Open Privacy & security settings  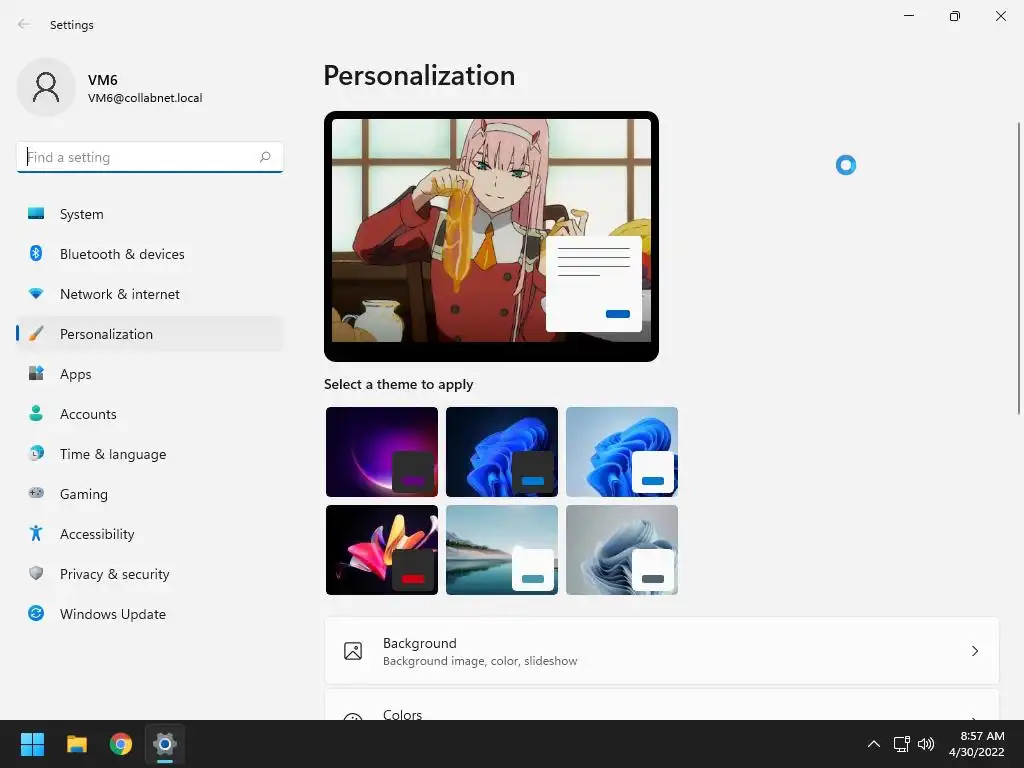(x=150, y=574)
